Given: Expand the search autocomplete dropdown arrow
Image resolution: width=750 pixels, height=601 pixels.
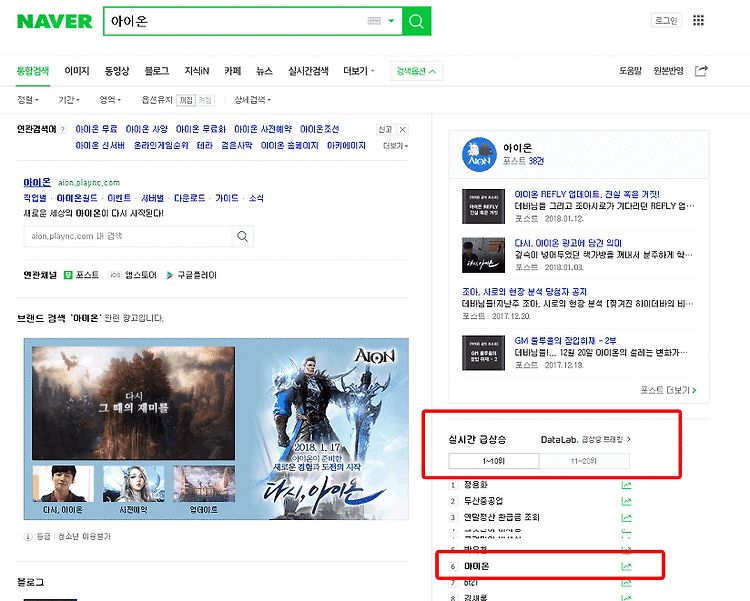Looking at the screenshot, I should coord(391,21).
